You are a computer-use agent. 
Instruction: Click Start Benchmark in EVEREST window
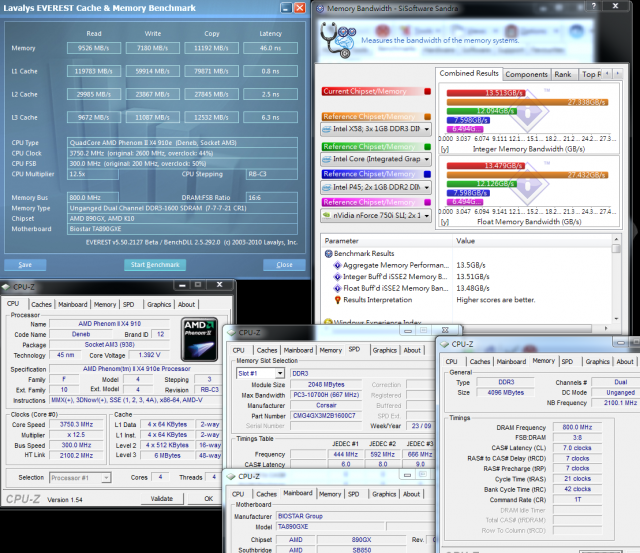click(155, 265)
